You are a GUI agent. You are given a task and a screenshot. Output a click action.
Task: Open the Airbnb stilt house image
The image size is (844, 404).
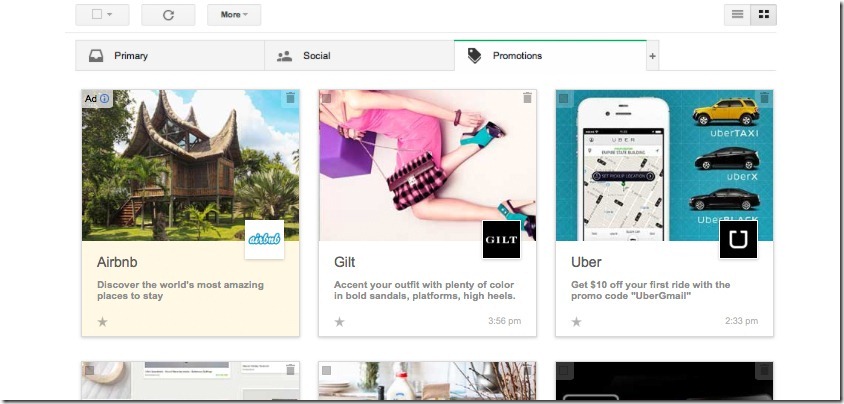(191, 165)
